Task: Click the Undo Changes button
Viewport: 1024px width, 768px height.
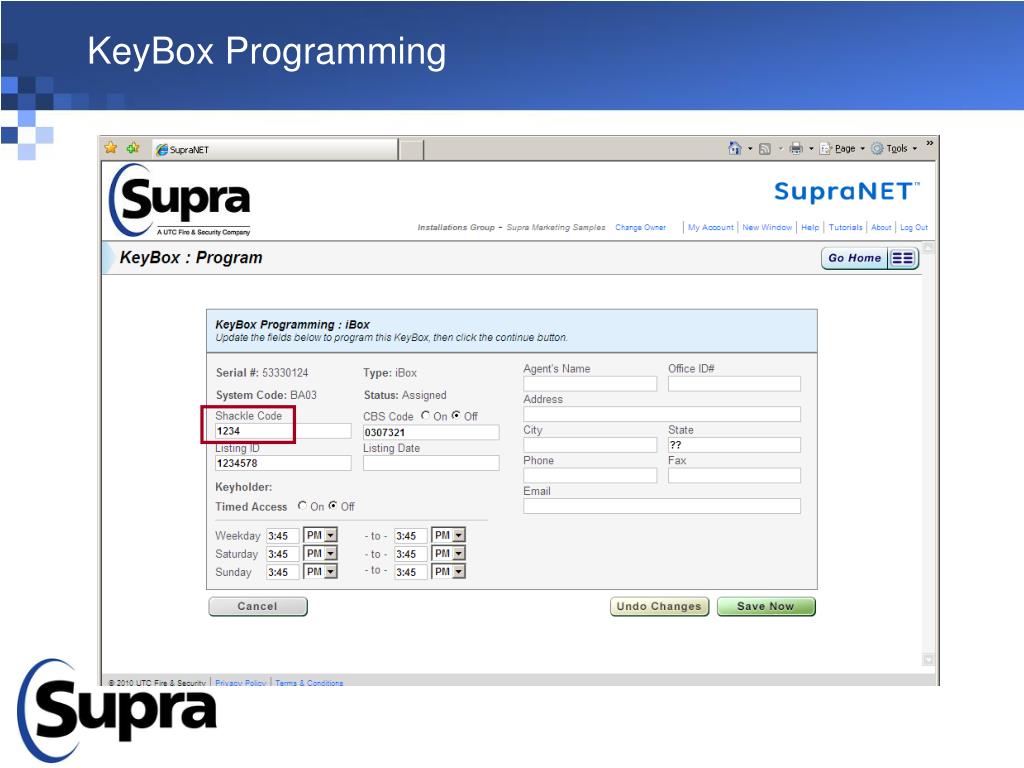Action: (659, 607)
